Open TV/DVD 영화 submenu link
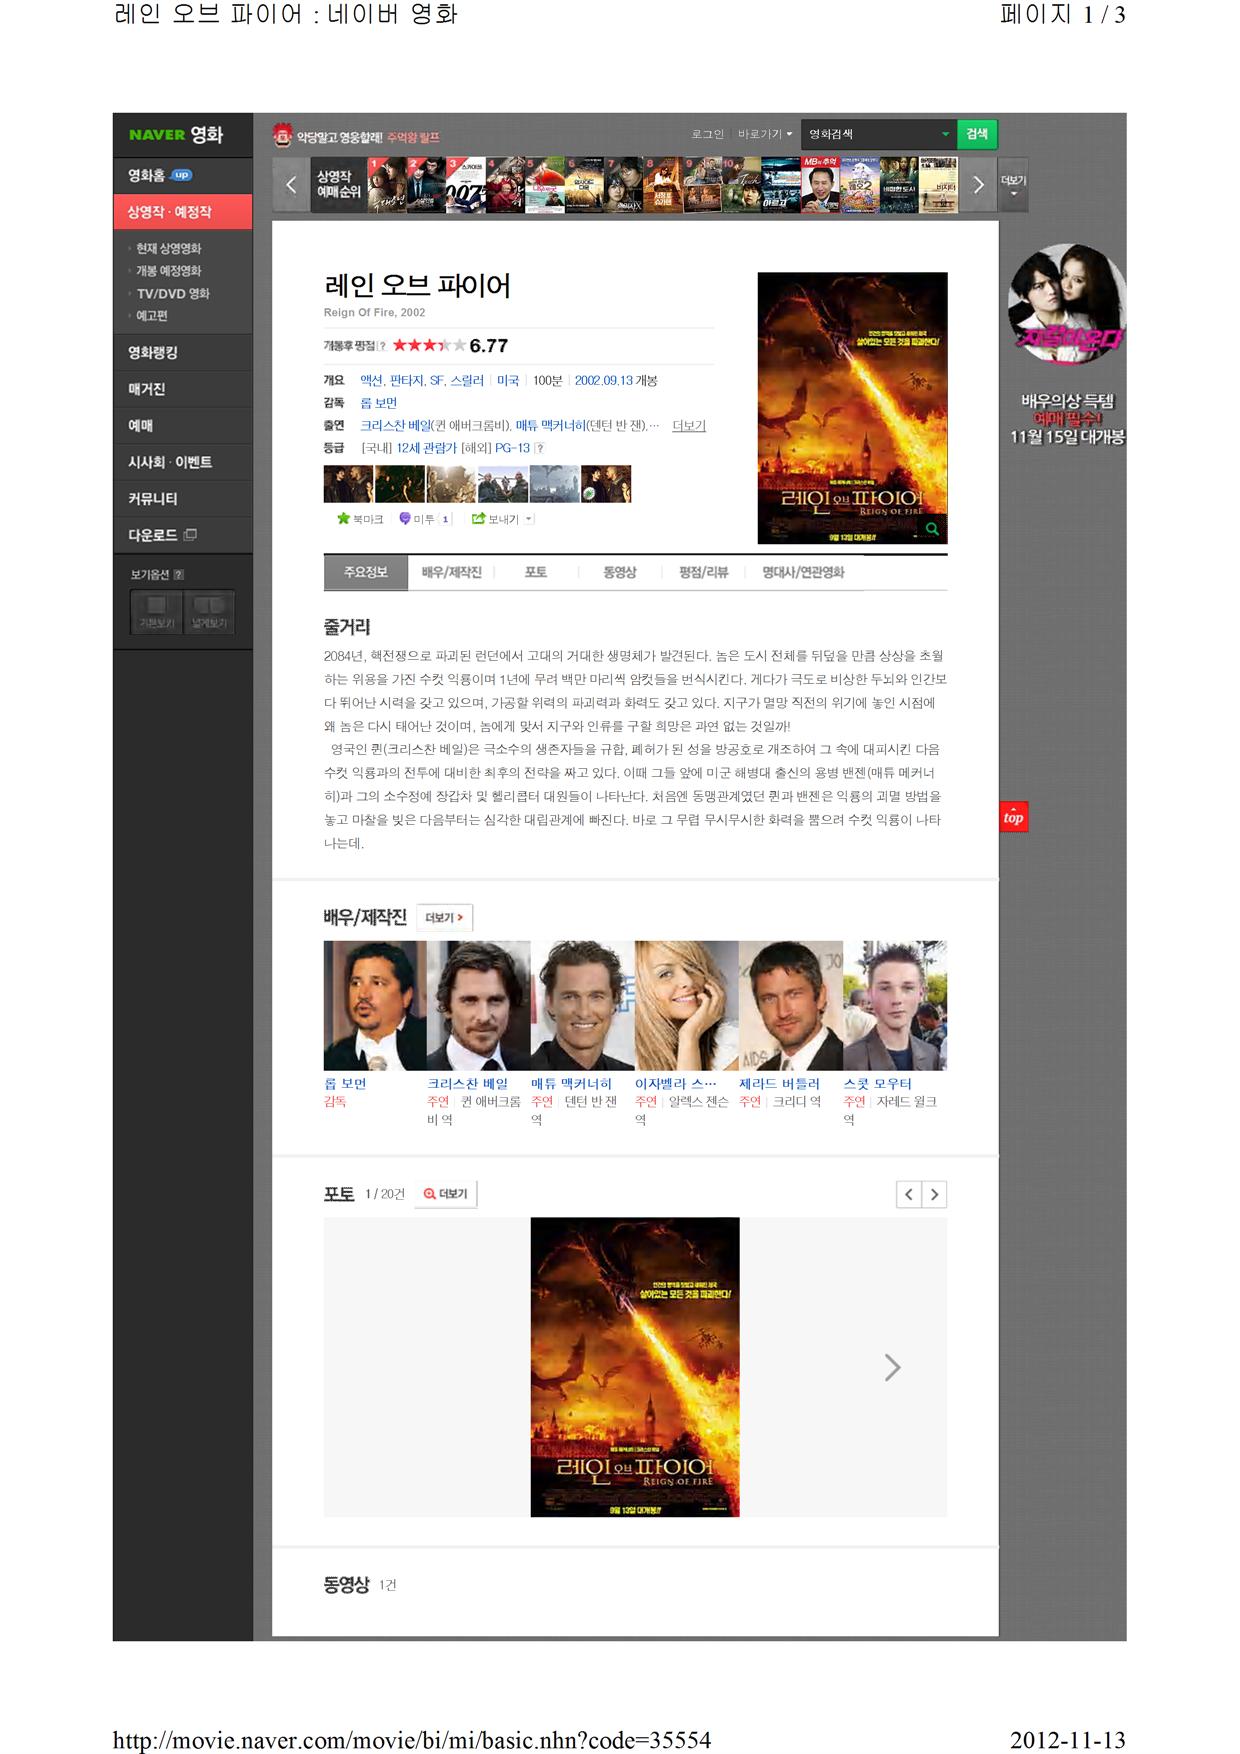The width and height of the screenshot is (1240, 1754). [173, 294]
